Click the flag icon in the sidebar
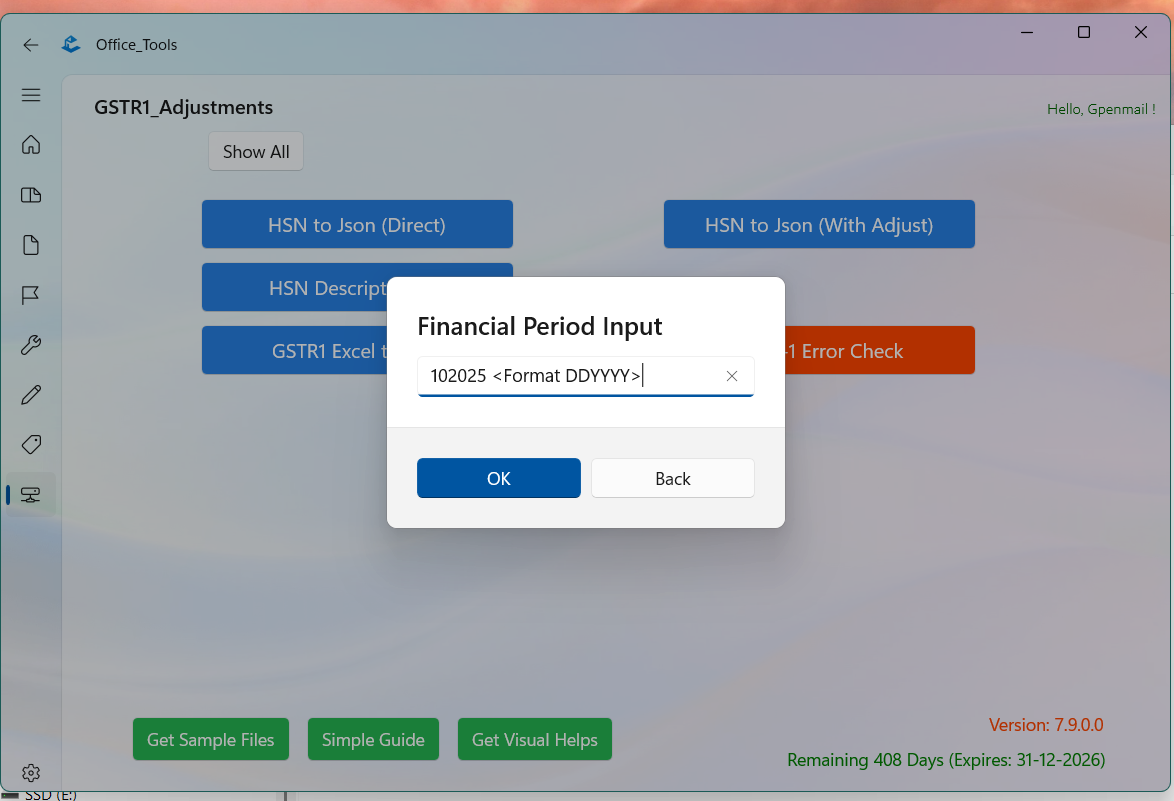 31,295
